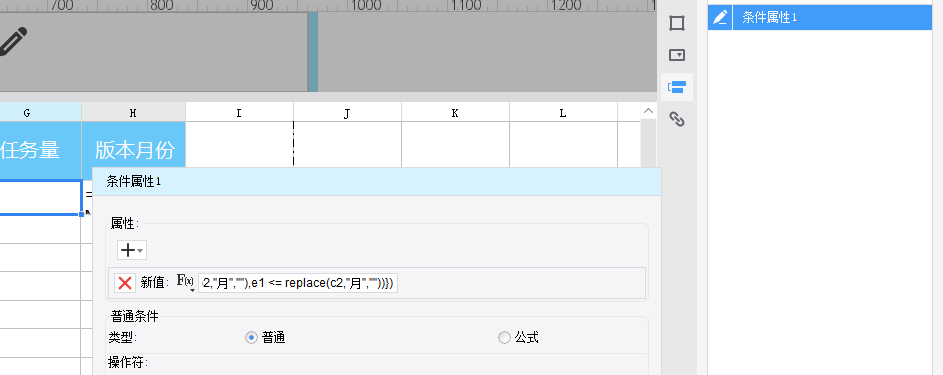Click the 版本月份 header cell

point(134,150)
